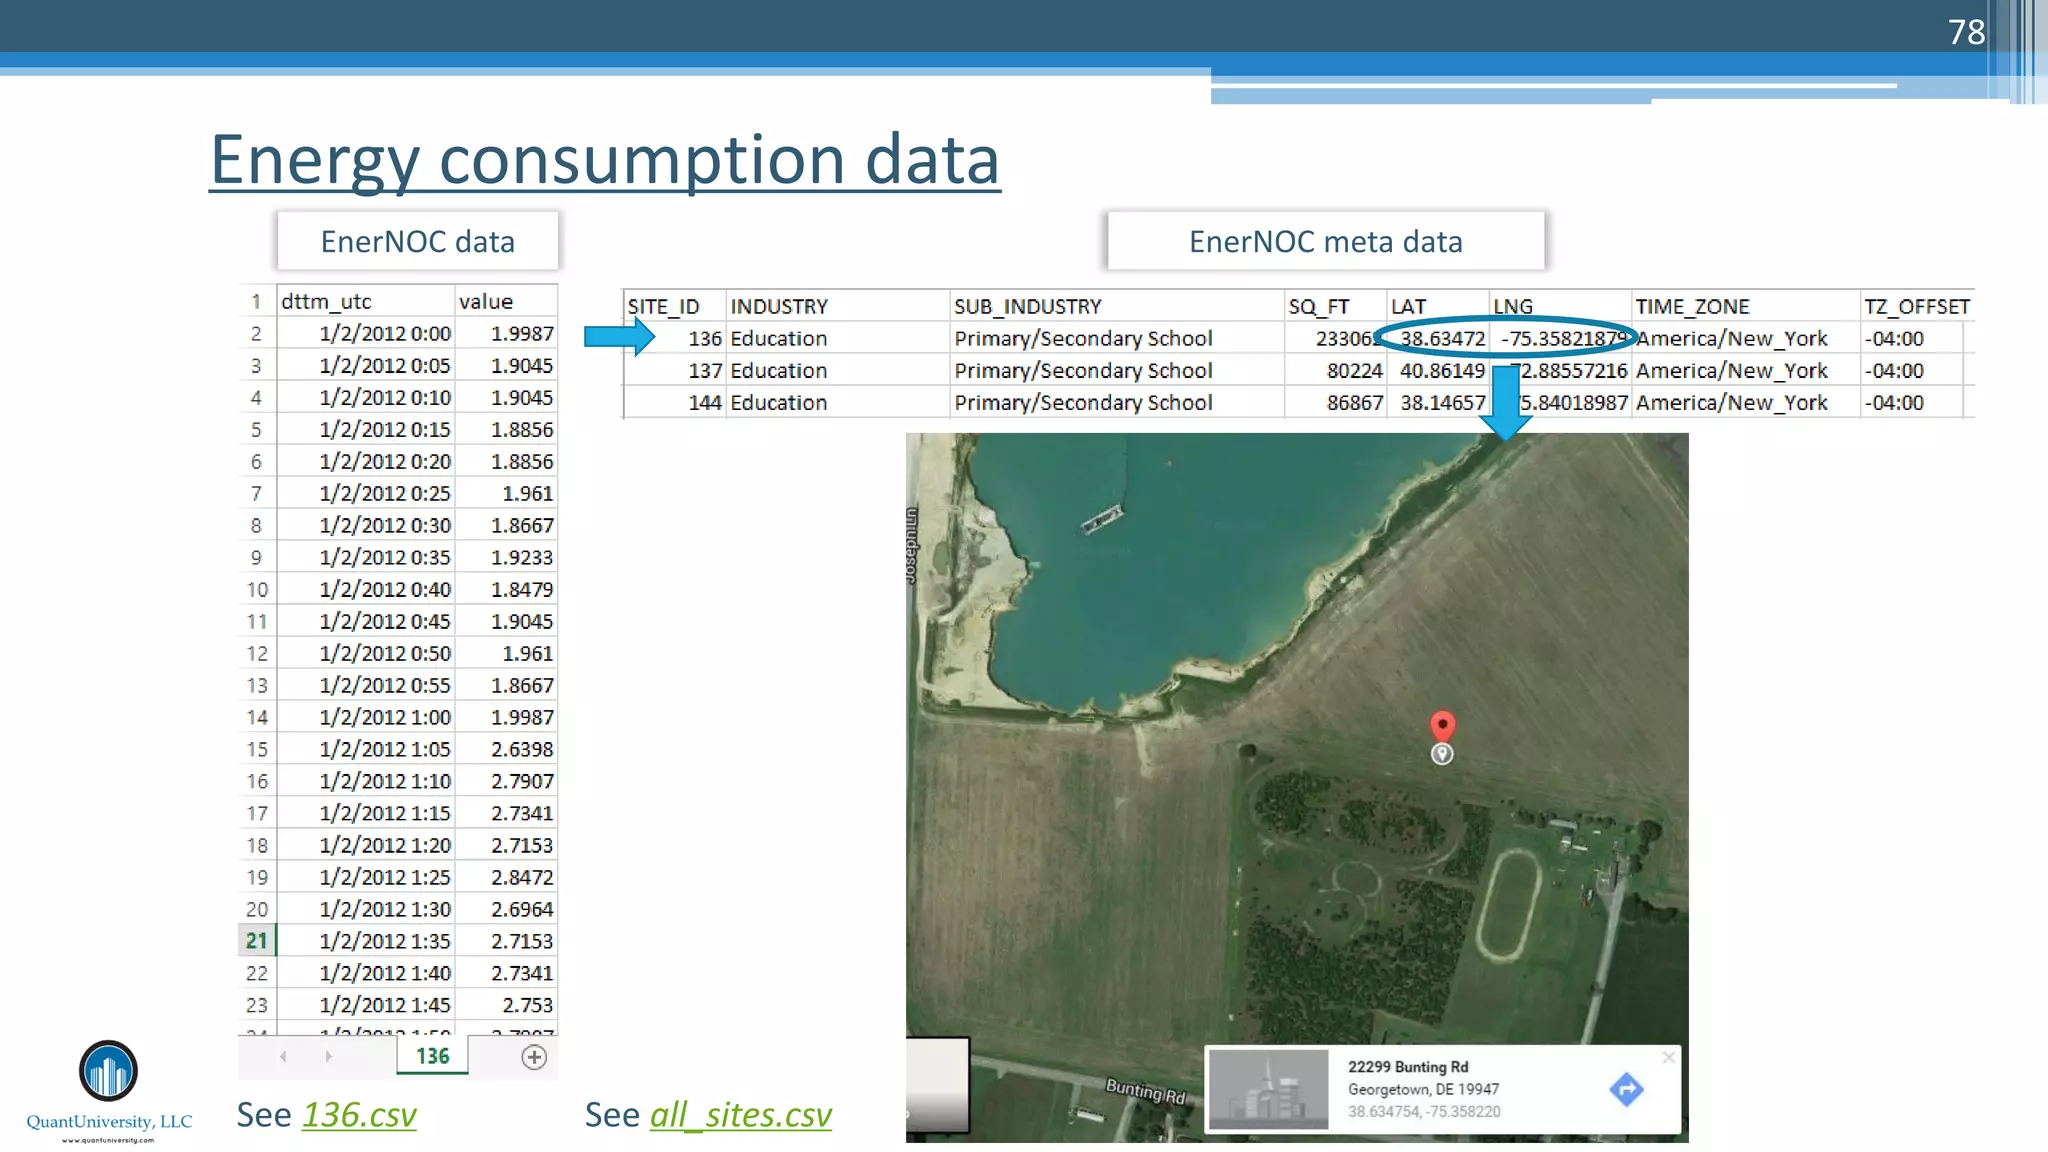Click Georgetown, DE 19947 text in map card
2048x1152 pixels.
1423,1089
